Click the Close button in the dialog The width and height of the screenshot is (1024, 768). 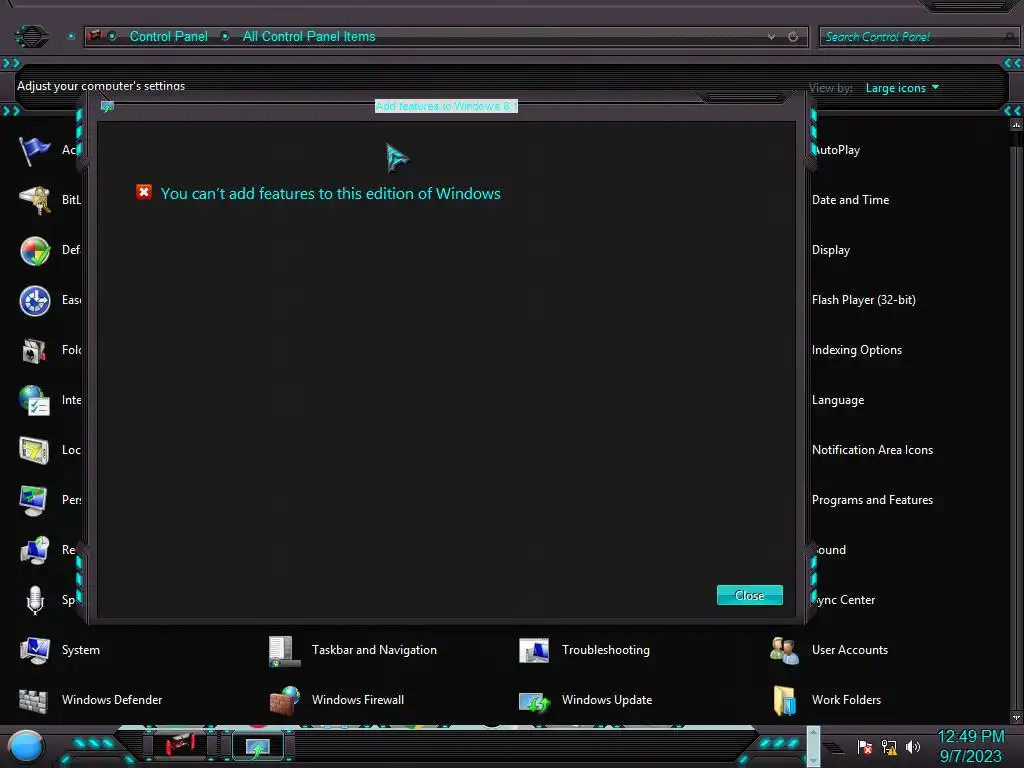749,595
